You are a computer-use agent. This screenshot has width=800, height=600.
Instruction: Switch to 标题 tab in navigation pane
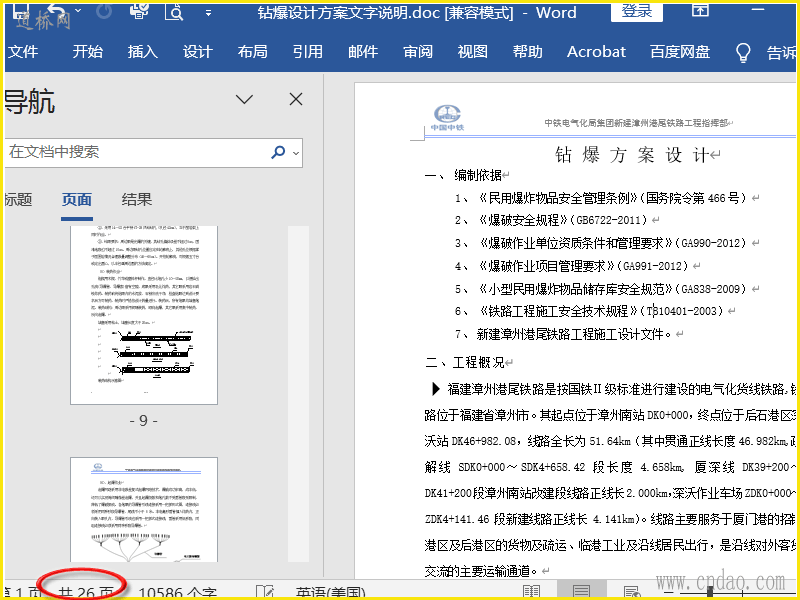click(18, 199)
